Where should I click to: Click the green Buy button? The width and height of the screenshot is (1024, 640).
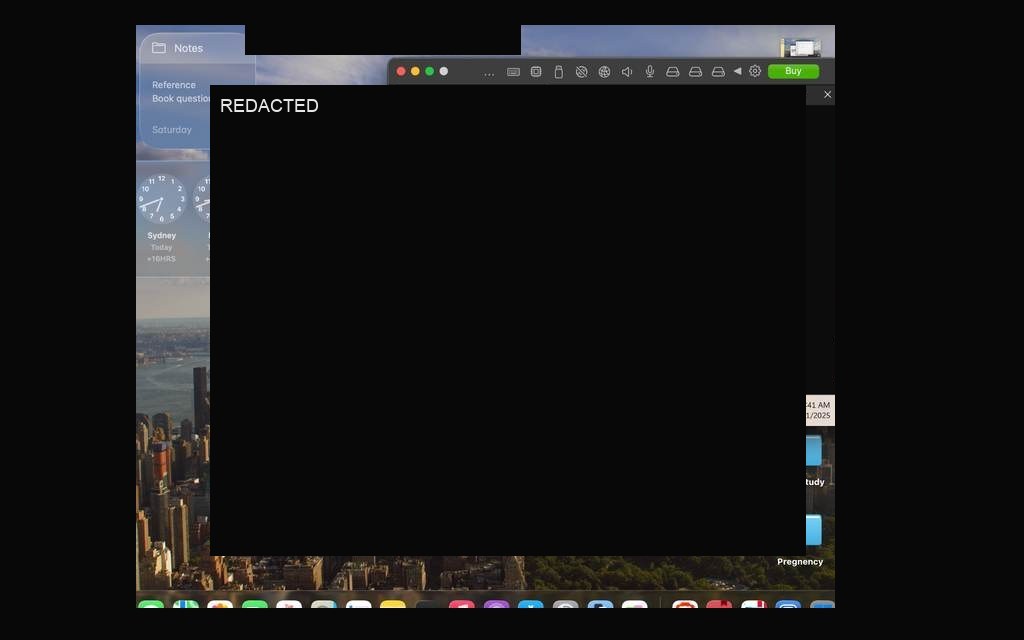pos(793,71)
